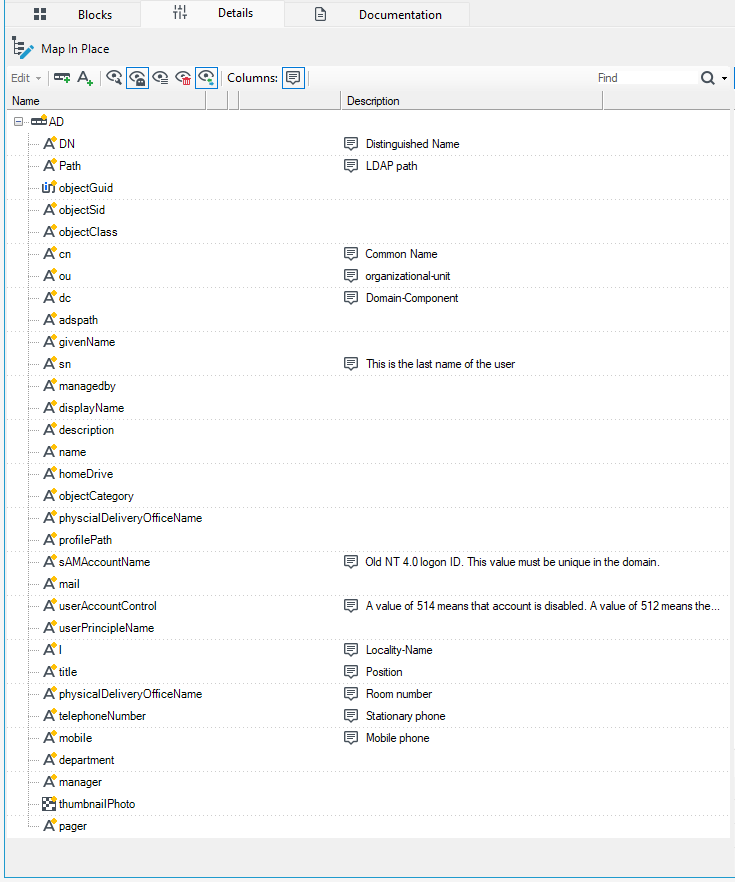Select the sAMAccountName field

105,562
